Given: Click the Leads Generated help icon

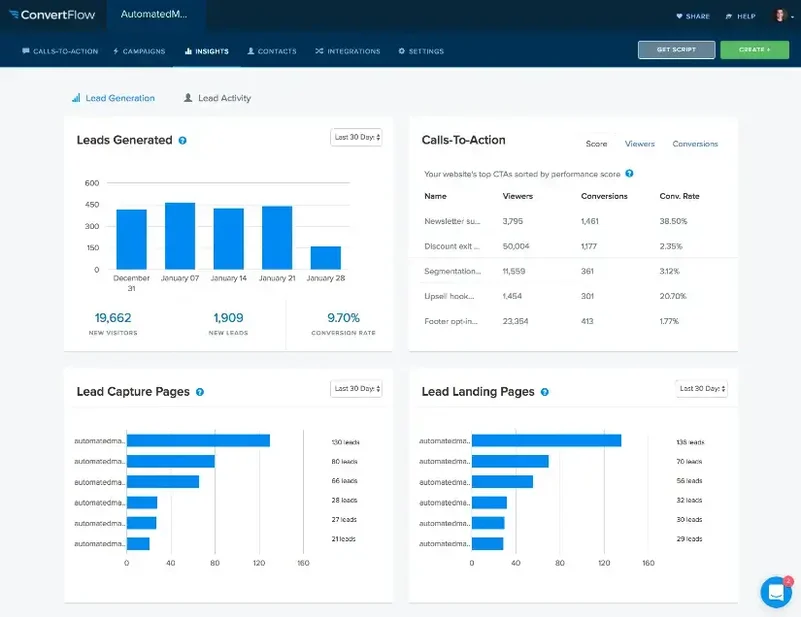Looking at the screenshot, I should (182, 141).
